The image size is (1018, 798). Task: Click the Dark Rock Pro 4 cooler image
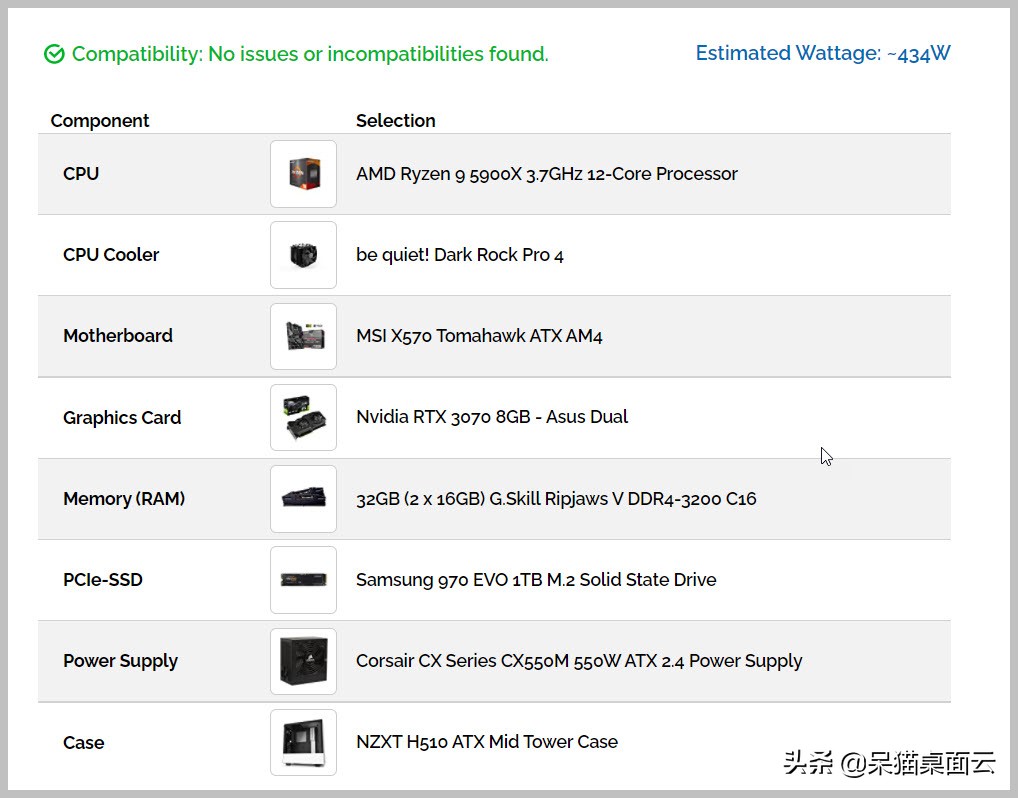[x=303, y=255]
